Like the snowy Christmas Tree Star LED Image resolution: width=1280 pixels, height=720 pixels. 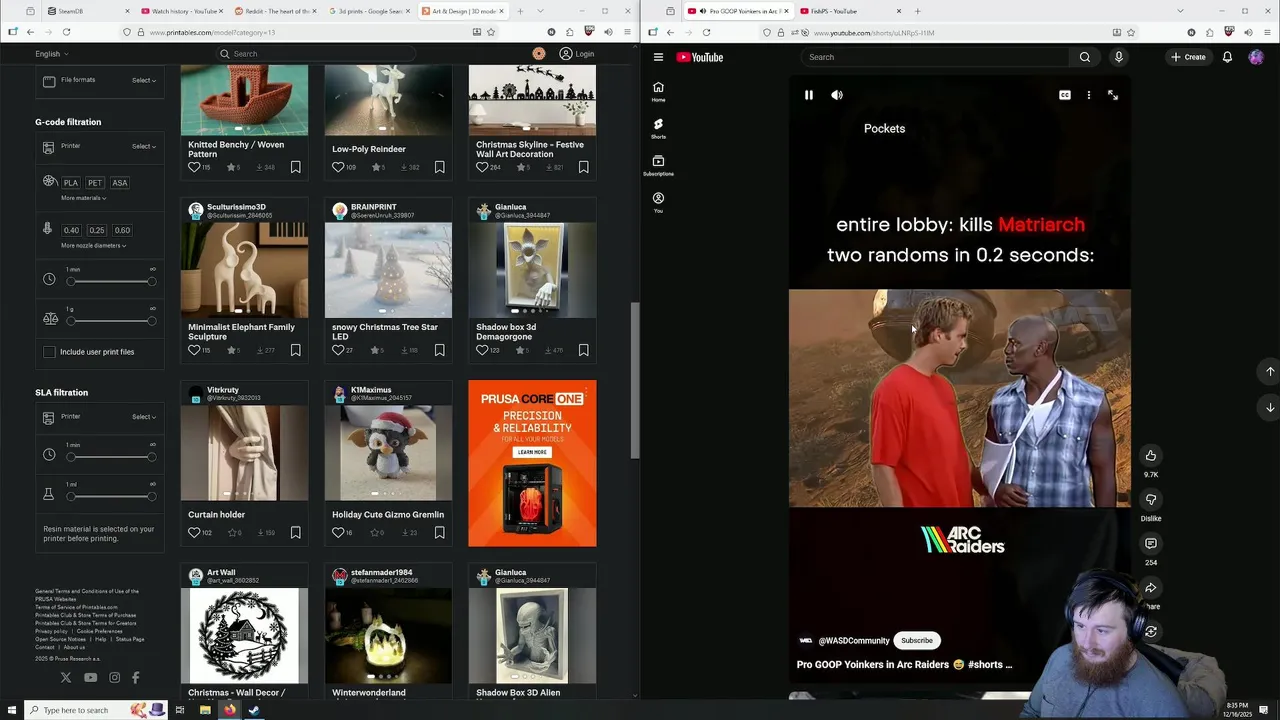pyautogui.click(x=338, y=350)
